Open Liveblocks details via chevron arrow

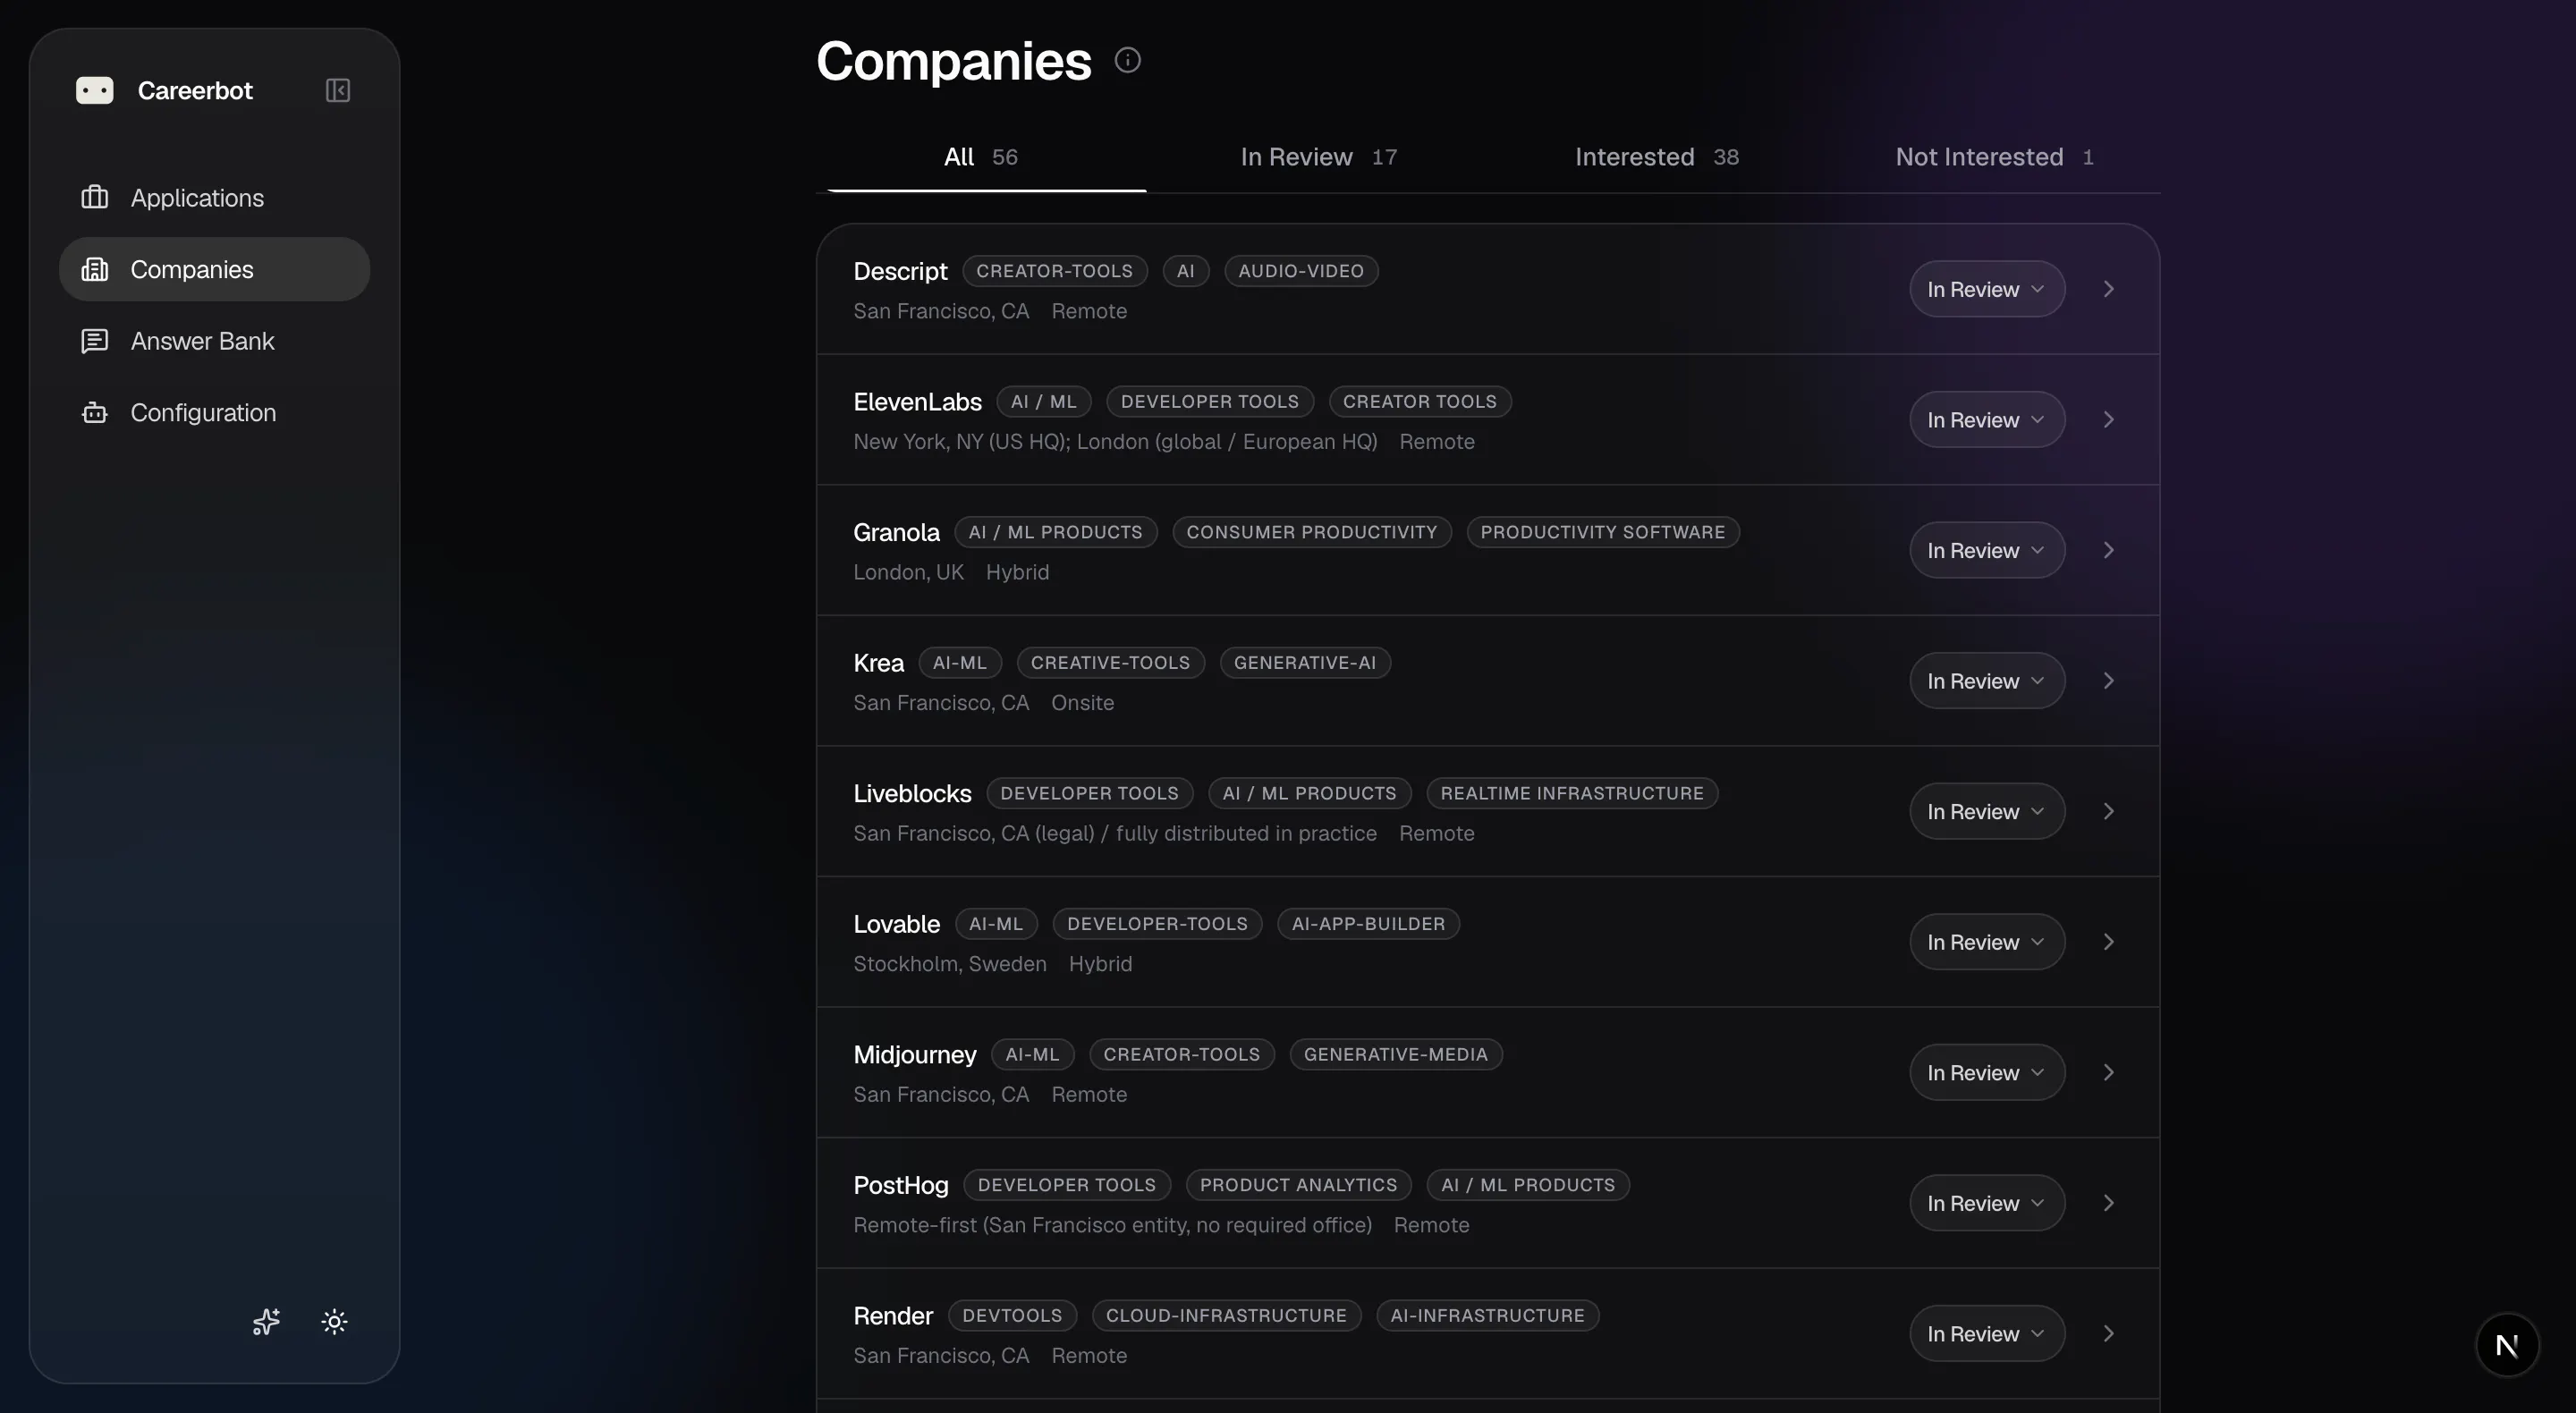coord(2109,811)
